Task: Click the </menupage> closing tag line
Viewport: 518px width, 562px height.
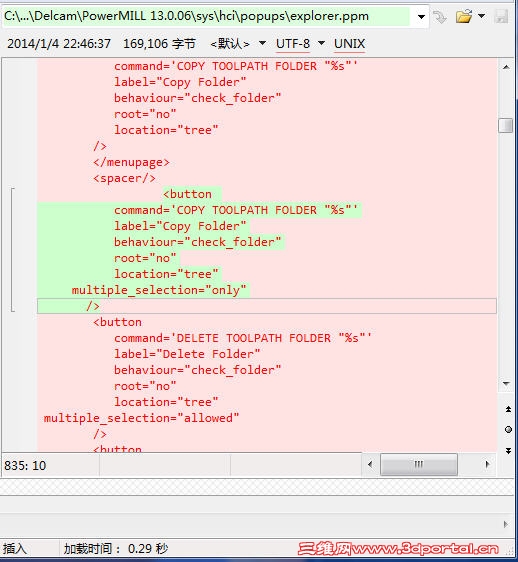Action: (131, 162)
